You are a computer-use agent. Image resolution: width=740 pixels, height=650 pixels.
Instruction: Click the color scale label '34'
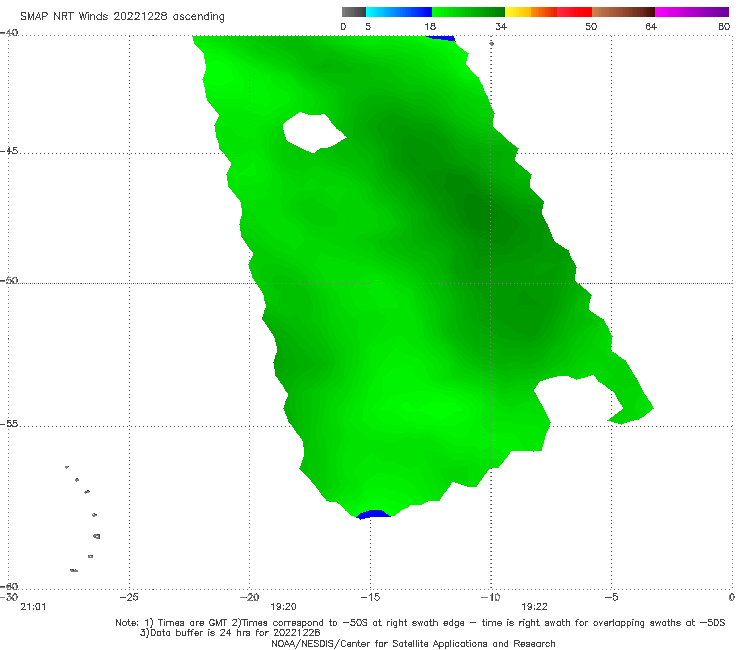pyautogui.click(x=501, y=26)
